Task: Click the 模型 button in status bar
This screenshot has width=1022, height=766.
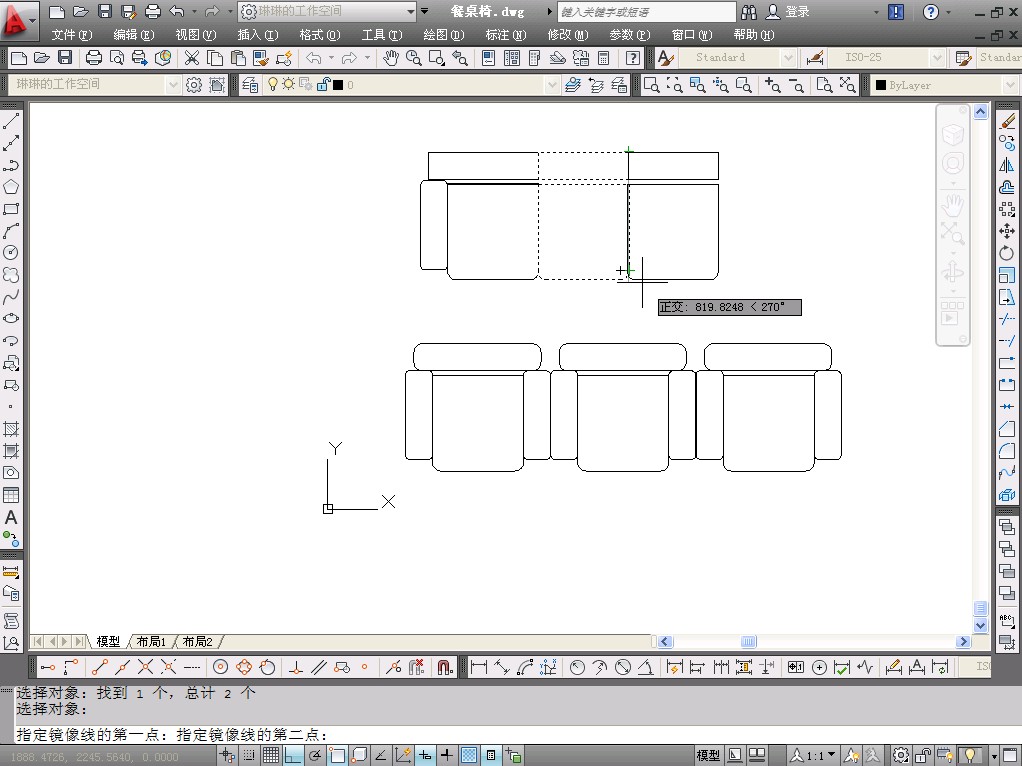Action: (708, 756)
